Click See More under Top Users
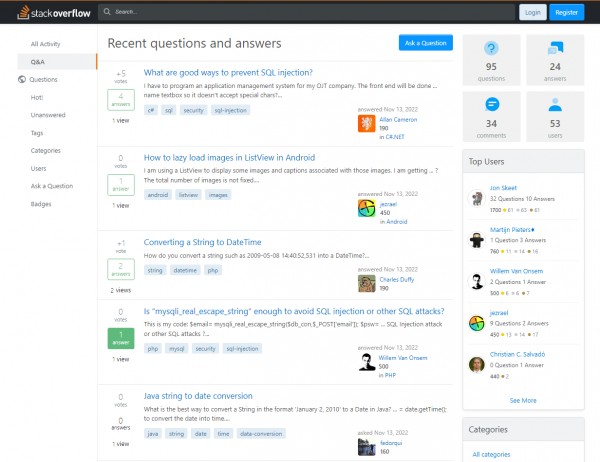Viewport: 600px width, 462px height. click(x=523, y=400)
